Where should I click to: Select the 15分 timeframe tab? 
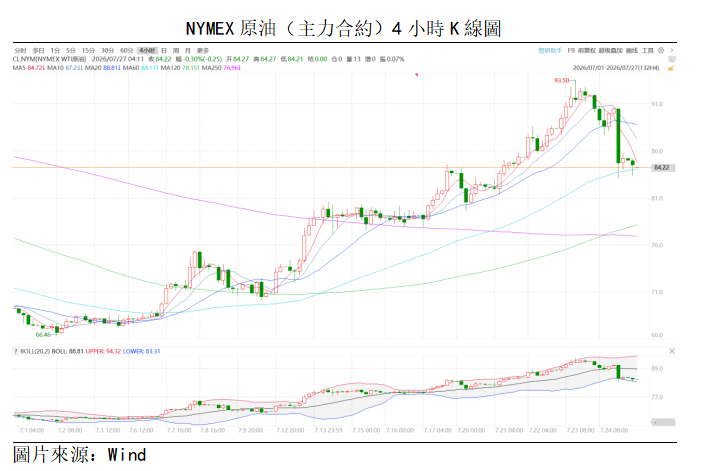pos(88,50)
